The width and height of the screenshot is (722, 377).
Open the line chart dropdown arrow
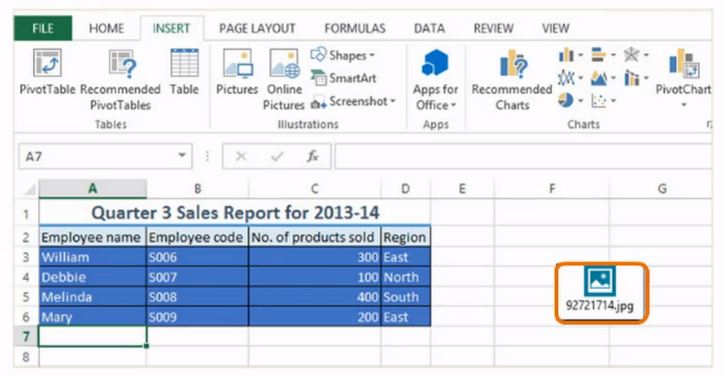point(580,78)
